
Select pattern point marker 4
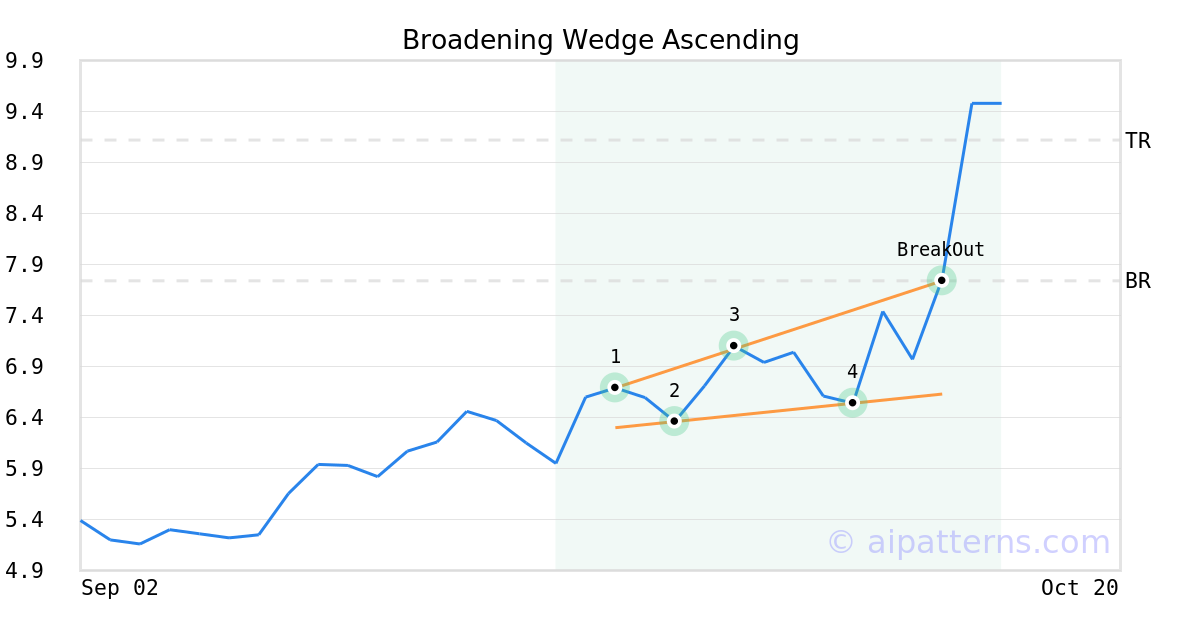coord(852,403)
